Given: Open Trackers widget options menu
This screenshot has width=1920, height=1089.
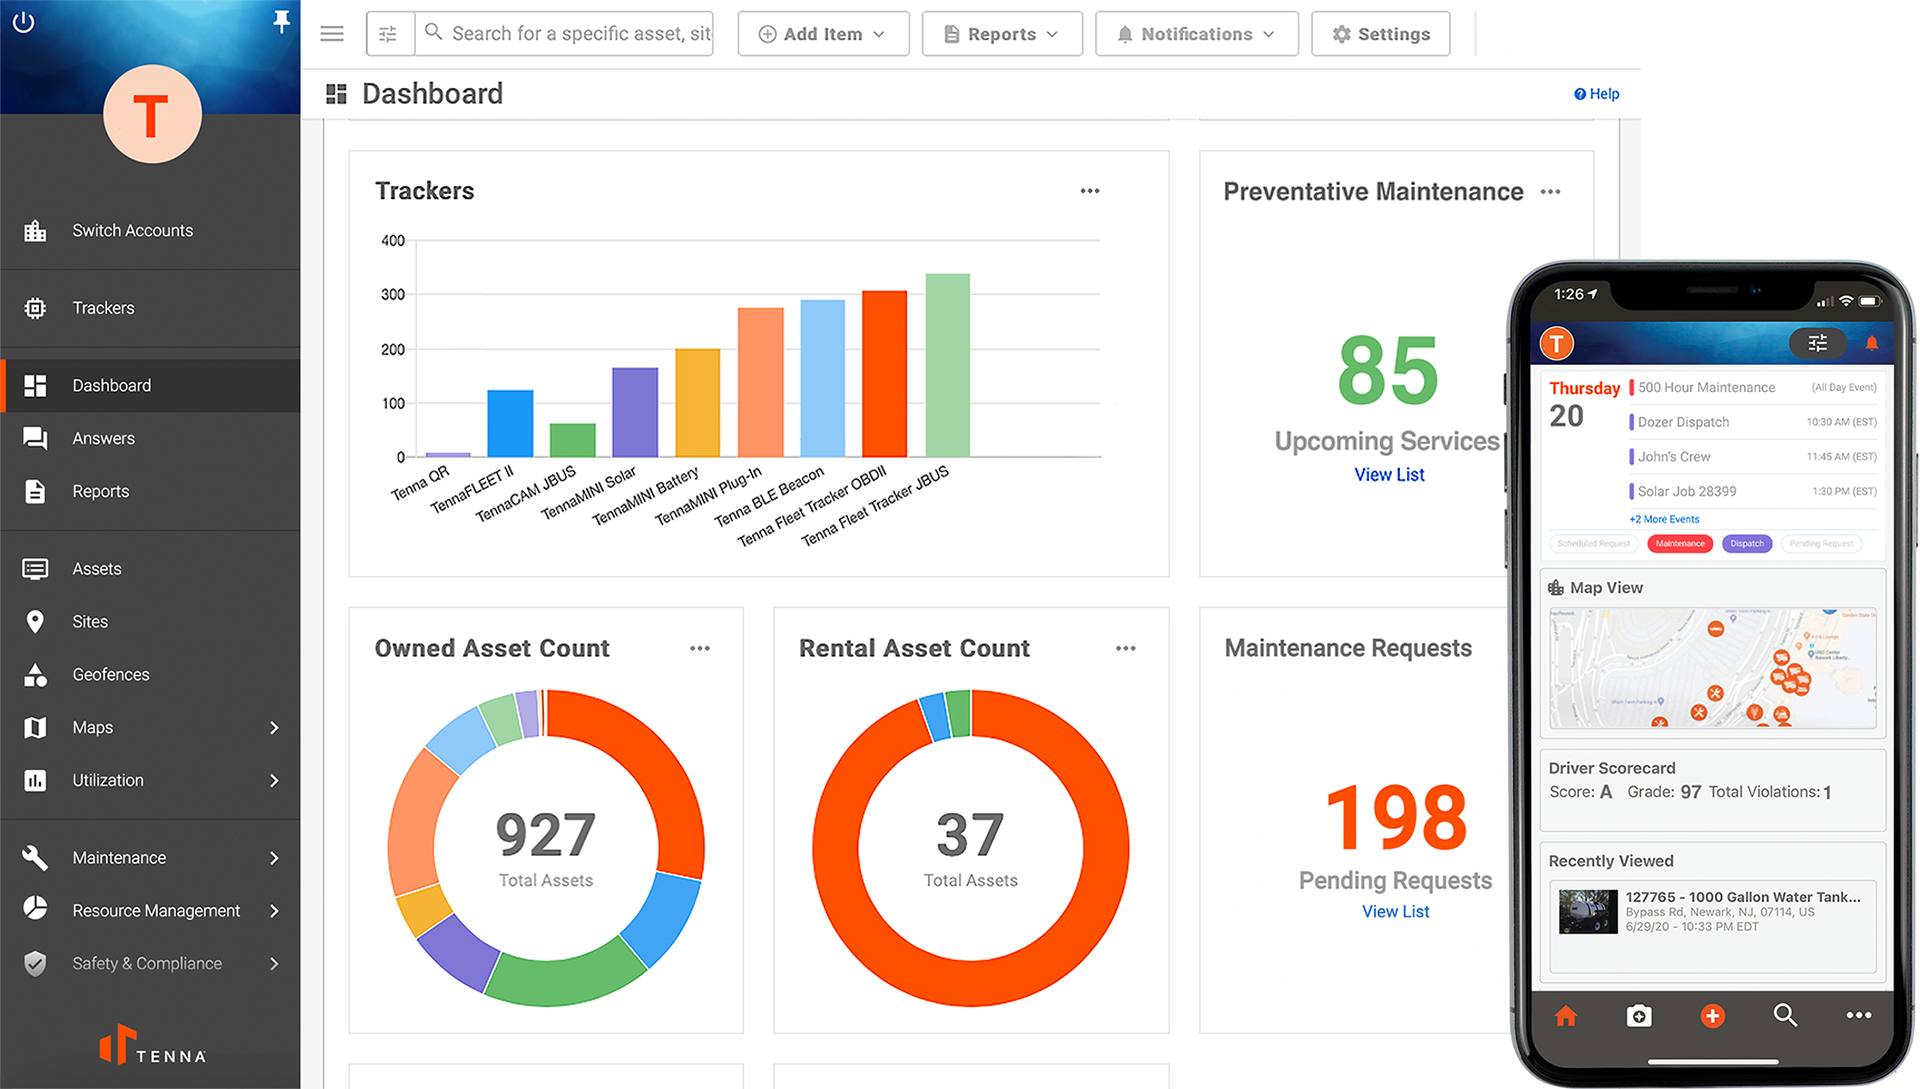Looking at the screenshot, I should 1090,191.
